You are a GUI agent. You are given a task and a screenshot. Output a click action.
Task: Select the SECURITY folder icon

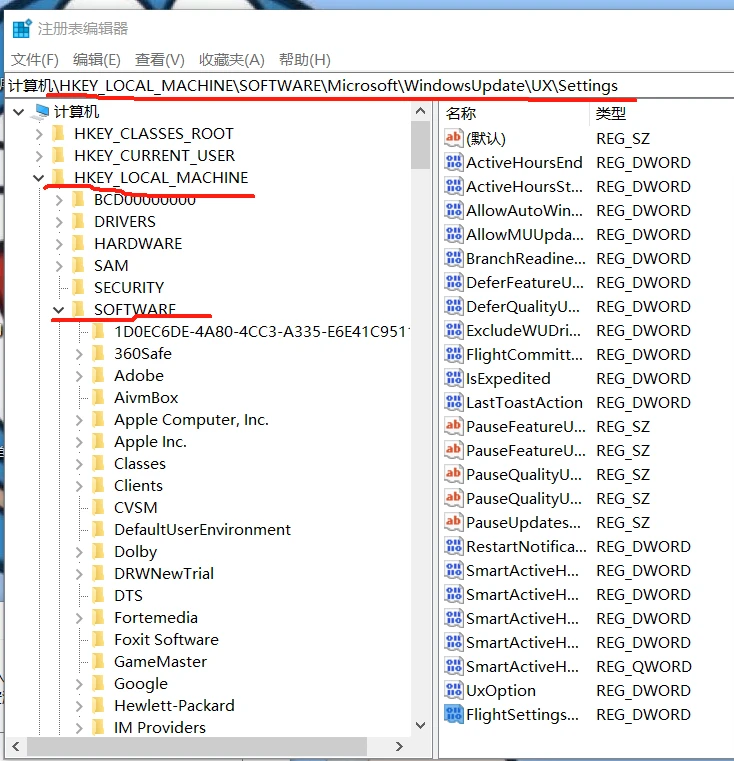coord(78,287)
